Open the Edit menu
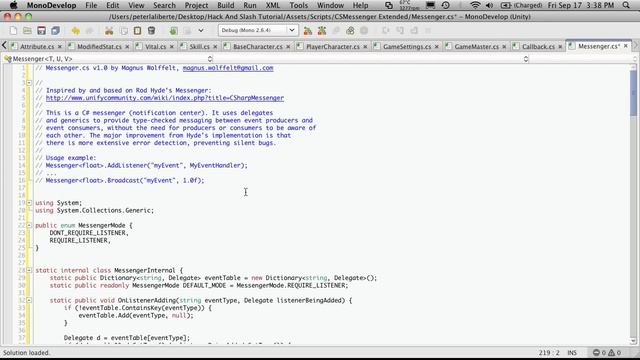This screenshot has height=360, width=640. tap(113, 5)
